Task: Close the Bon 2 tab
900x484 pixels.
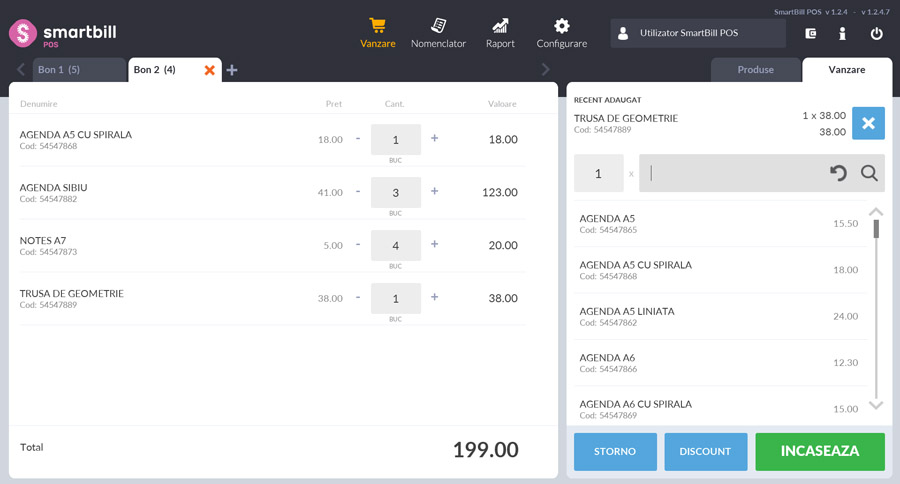Action: point(210,70)
